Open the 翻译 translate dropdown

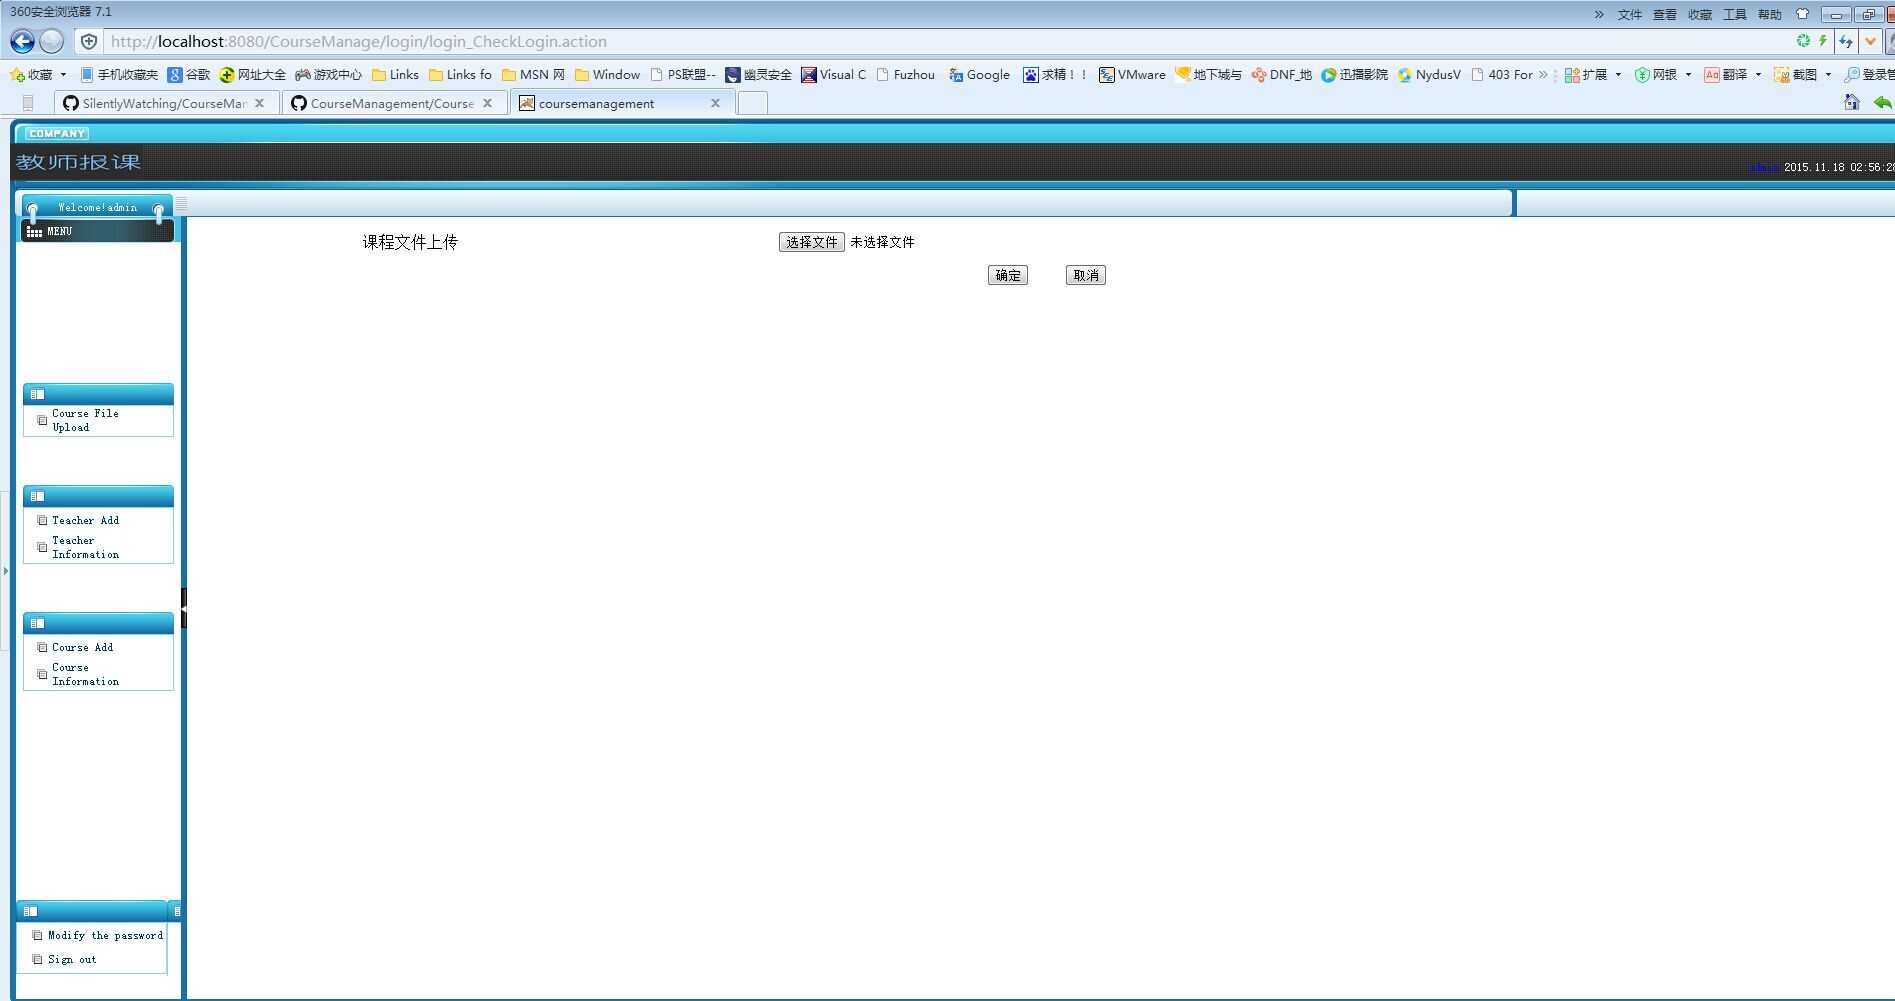pos(1733,75)
